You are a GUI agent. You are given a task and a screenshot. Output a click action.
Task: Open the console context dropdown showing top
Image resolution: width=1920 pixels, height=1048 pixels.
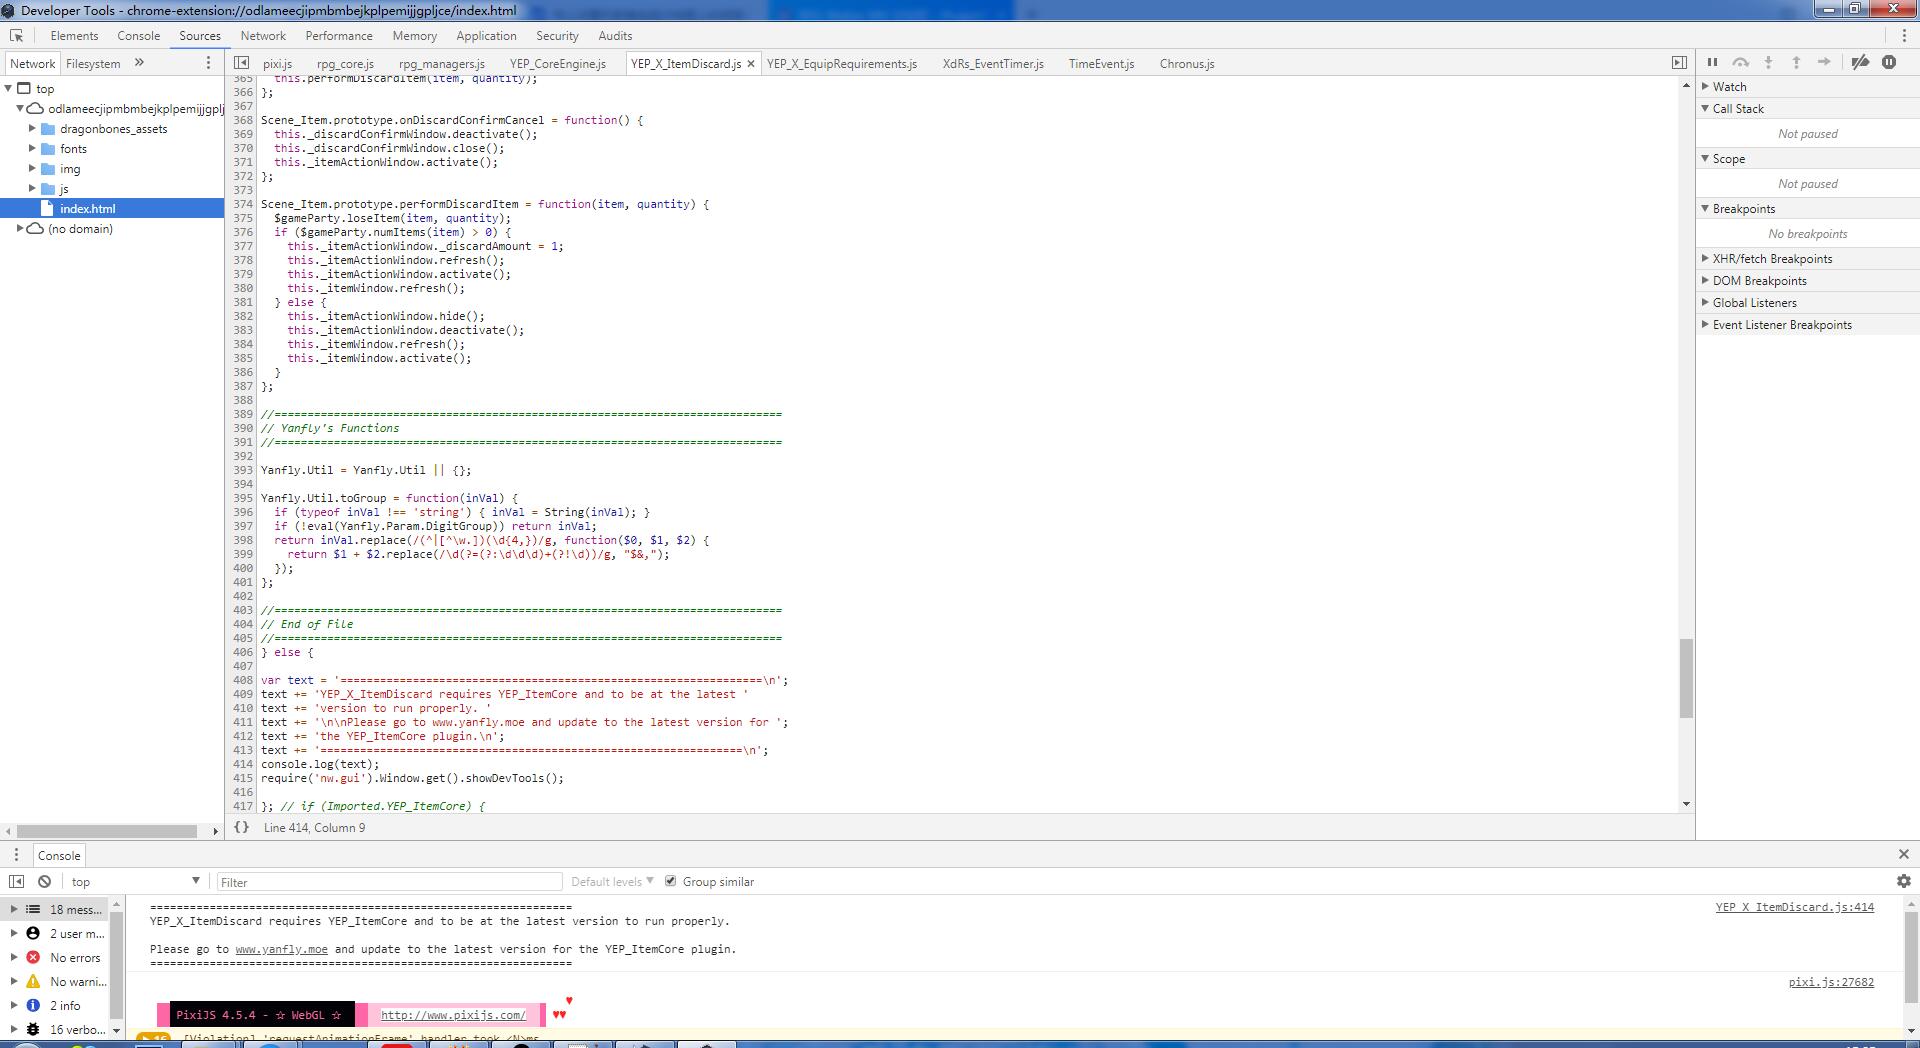point(135,881)
